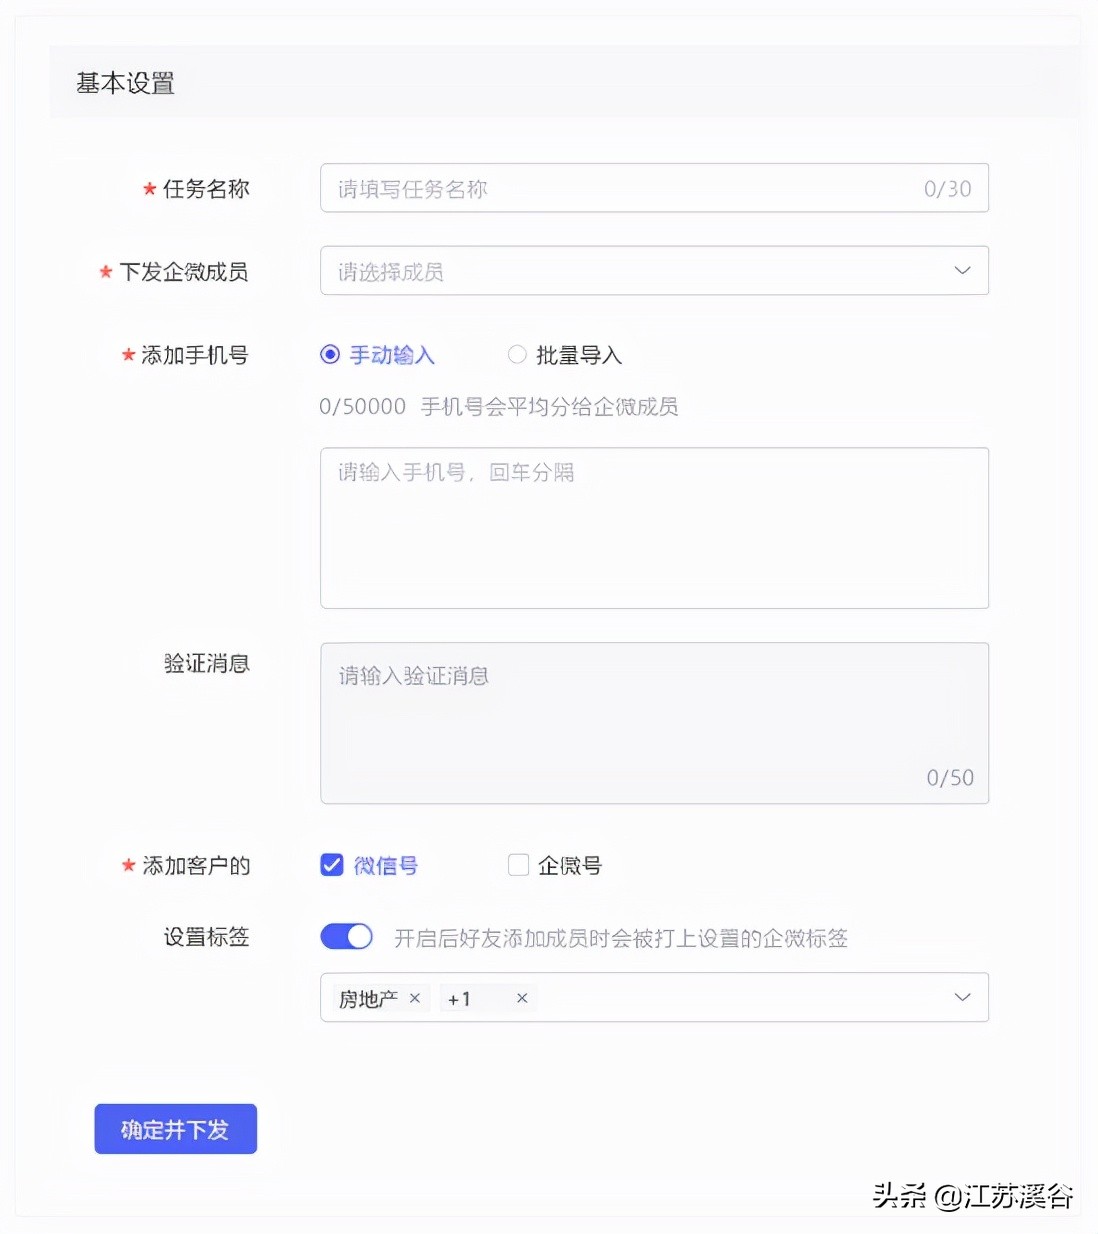Screen dimensions: 1098x1234
Task: Select the 手动输入 radio button
Action: click(x=329, y=354)
